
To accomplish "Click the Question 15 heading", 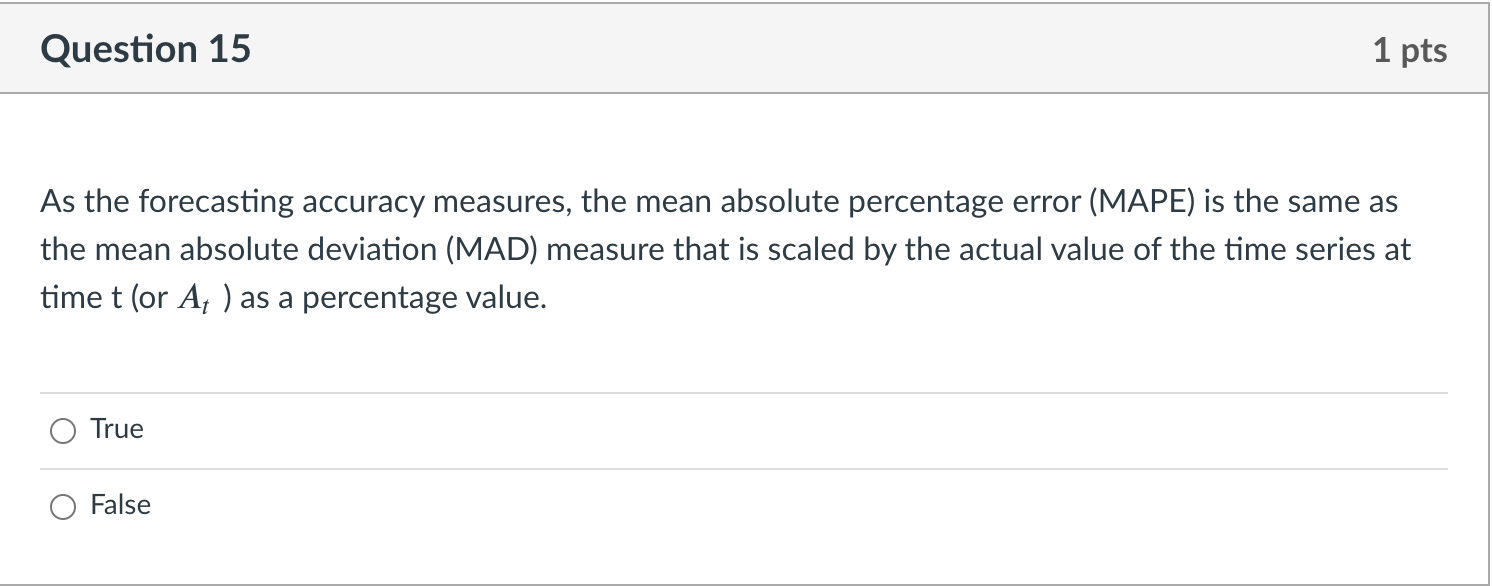I will 146,48.
